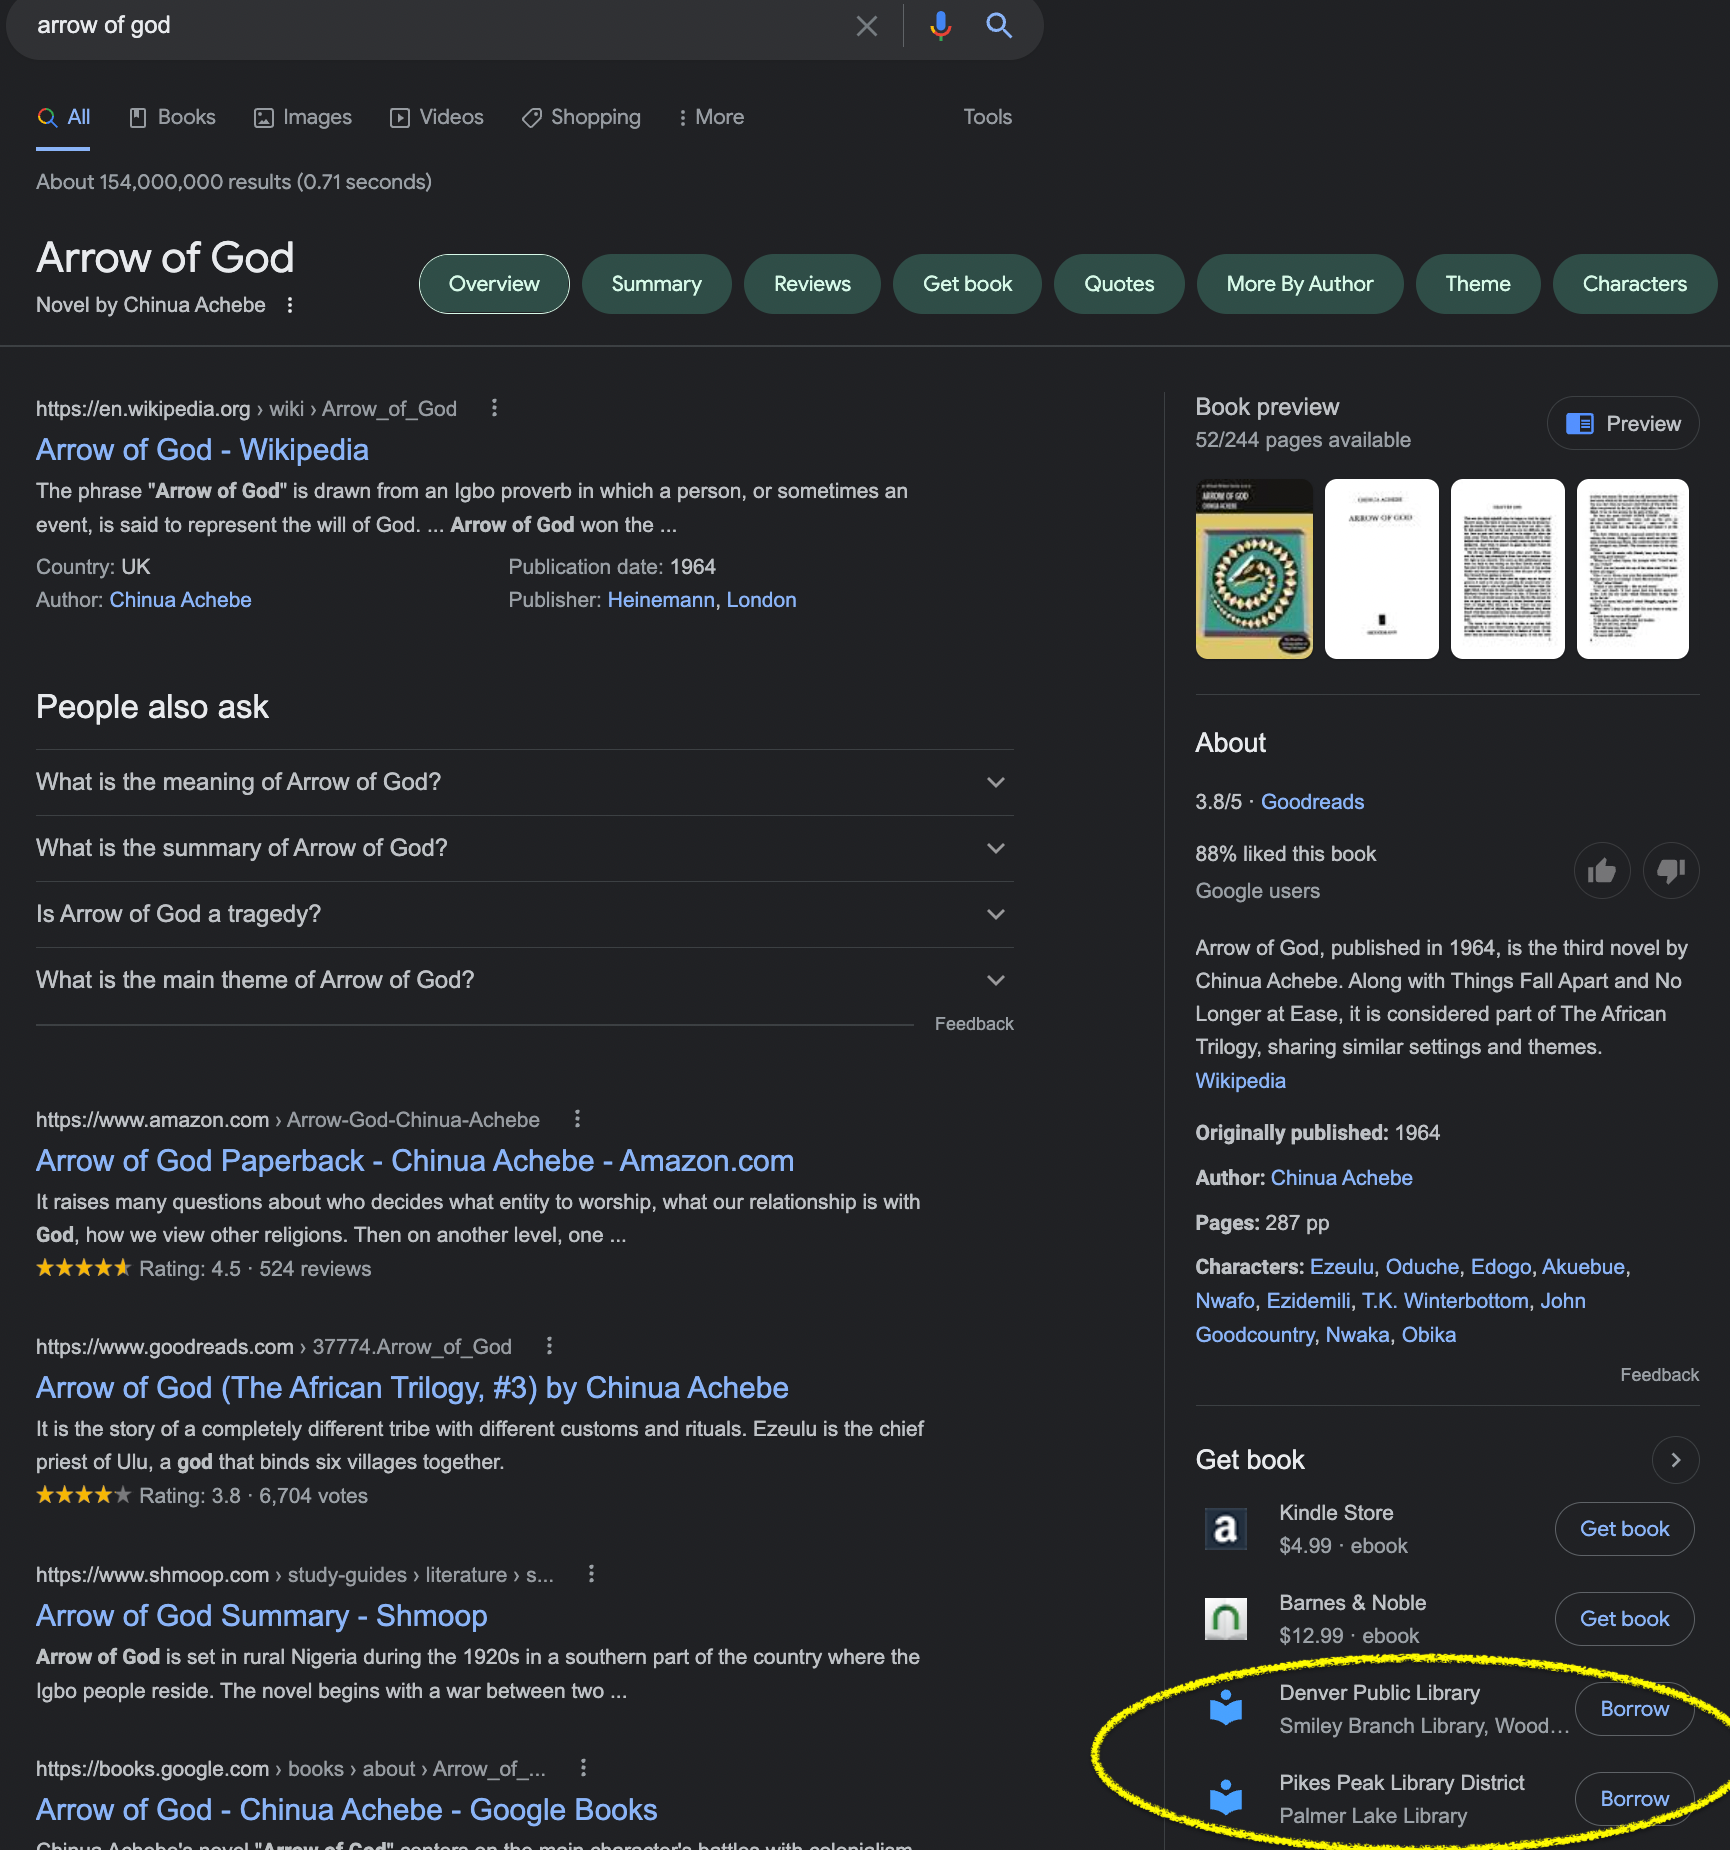Follow the London publisher link
The height and width of the screenshot is (1850, 1730).
click(x=761, y=600)
